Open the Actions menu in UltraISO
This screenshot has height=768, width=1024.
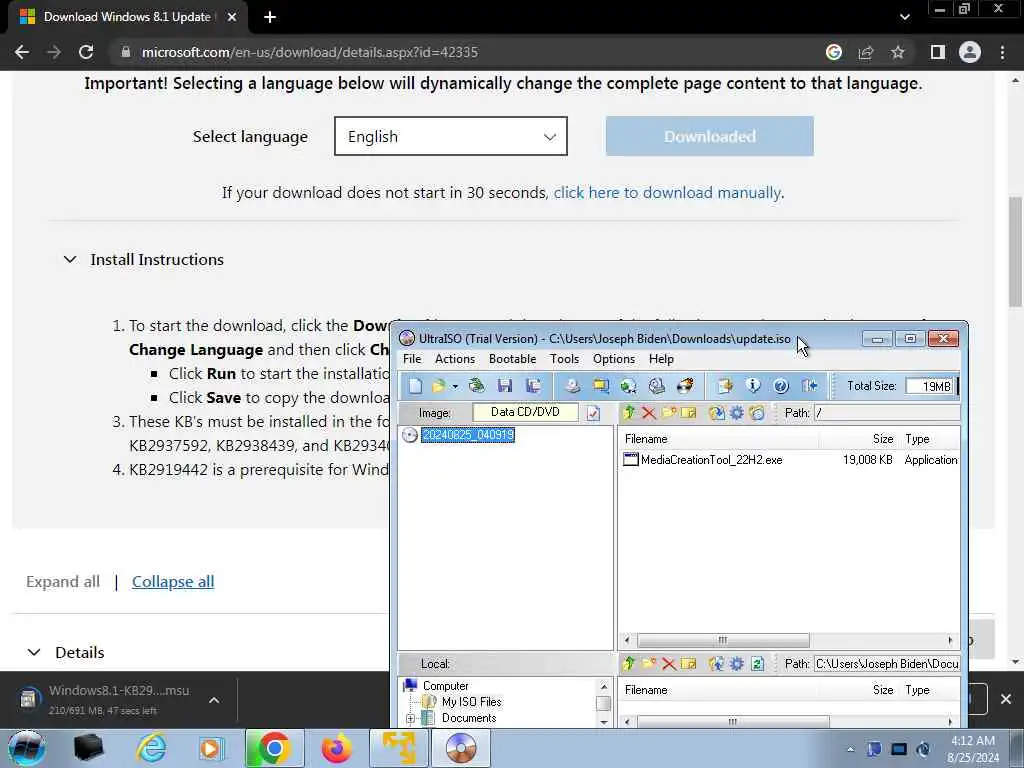point(455,359)
